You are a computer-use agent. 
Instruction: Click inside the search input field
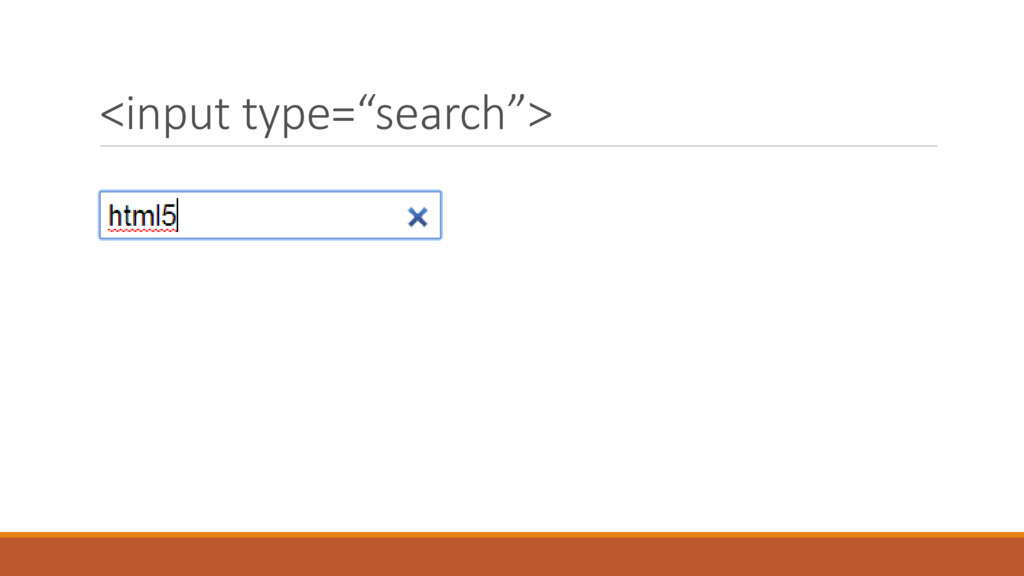click(x=270, y=215)
